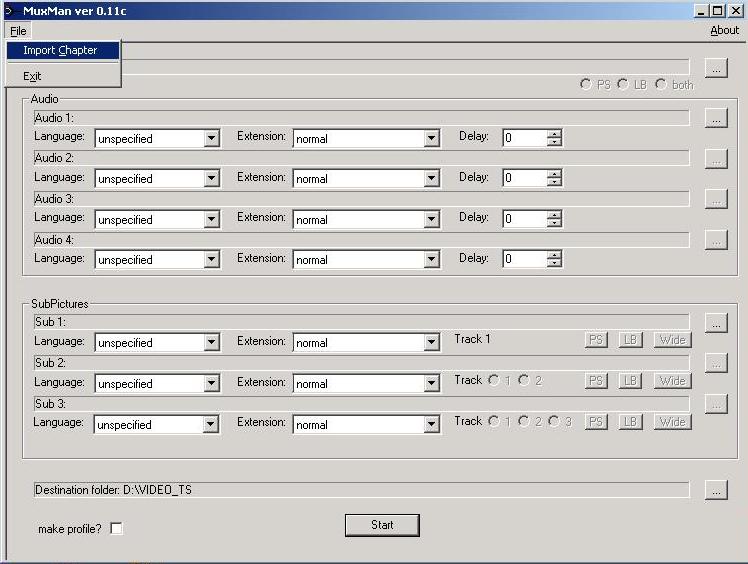Click the MuxMan title bar icon

pos(10,10)
